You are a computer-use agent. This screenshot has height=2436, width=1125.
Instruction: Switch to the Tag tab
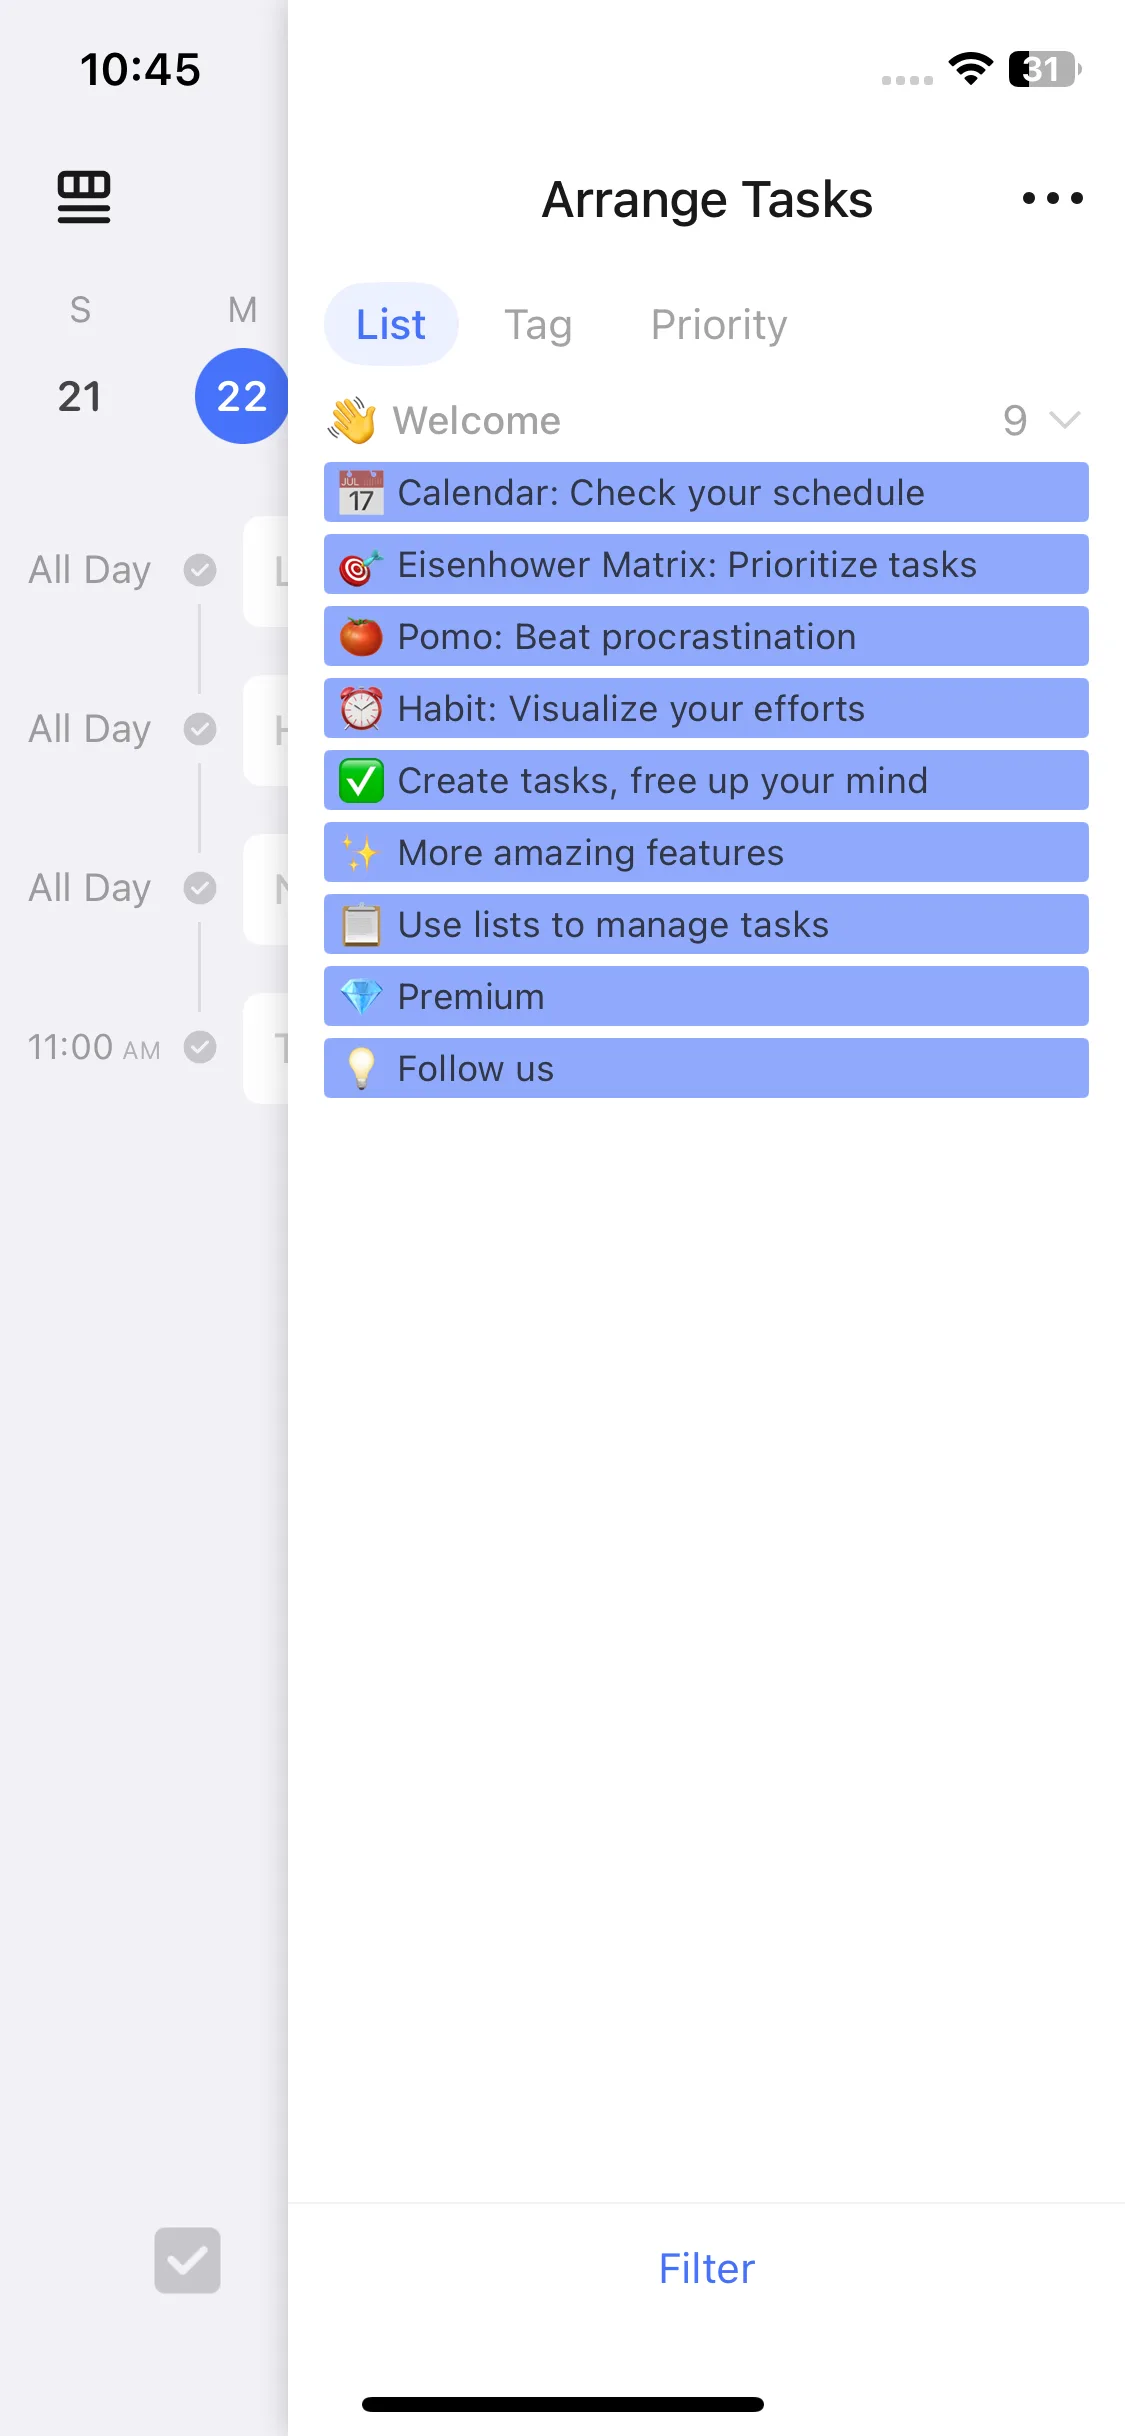pyautogui.click(x=538, y=325)
